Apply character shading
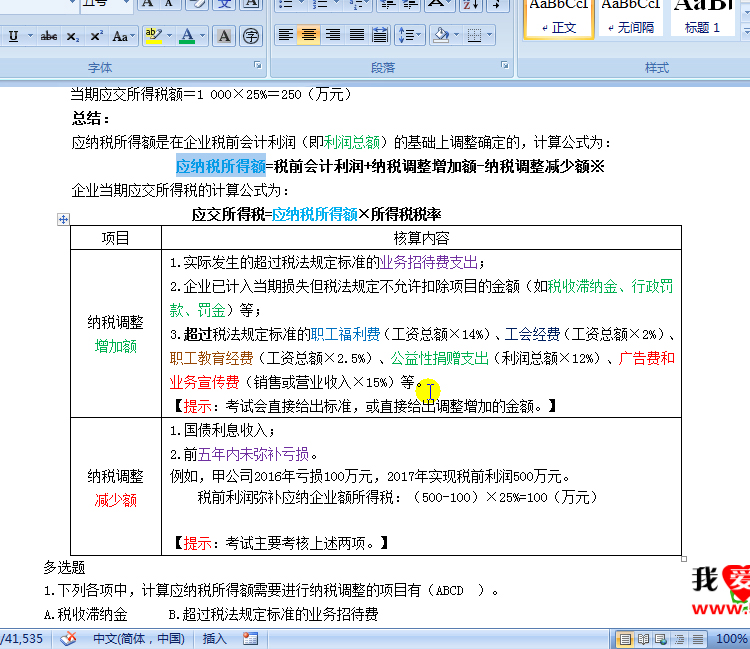The image size is (750, 649). [x=224, y=36]
